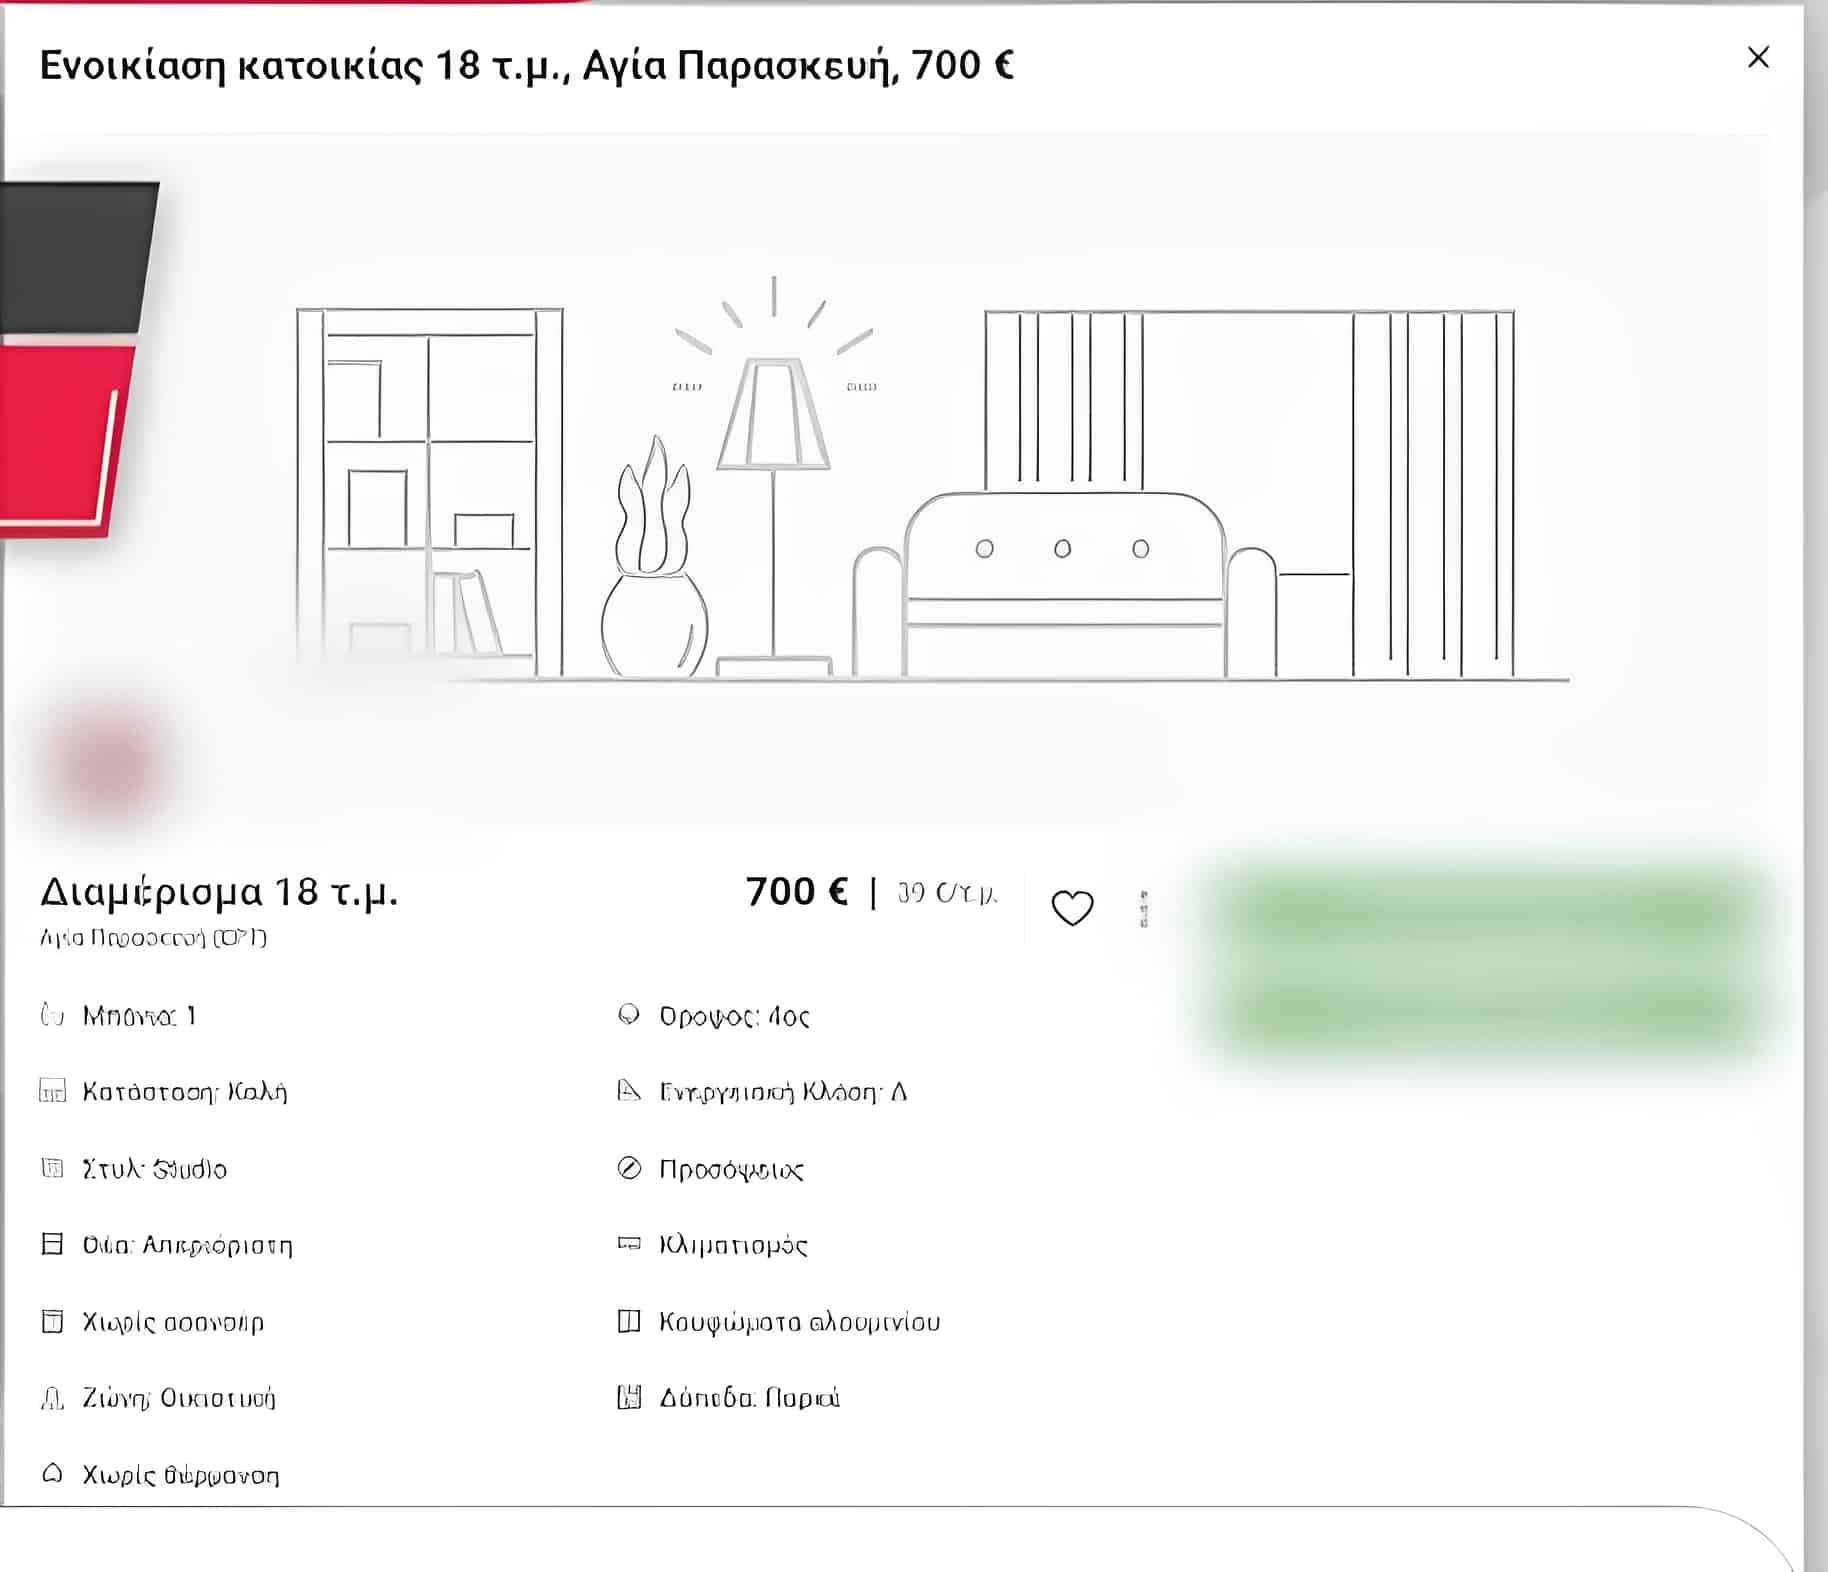Click the energy class icon

pos(628,1090)
